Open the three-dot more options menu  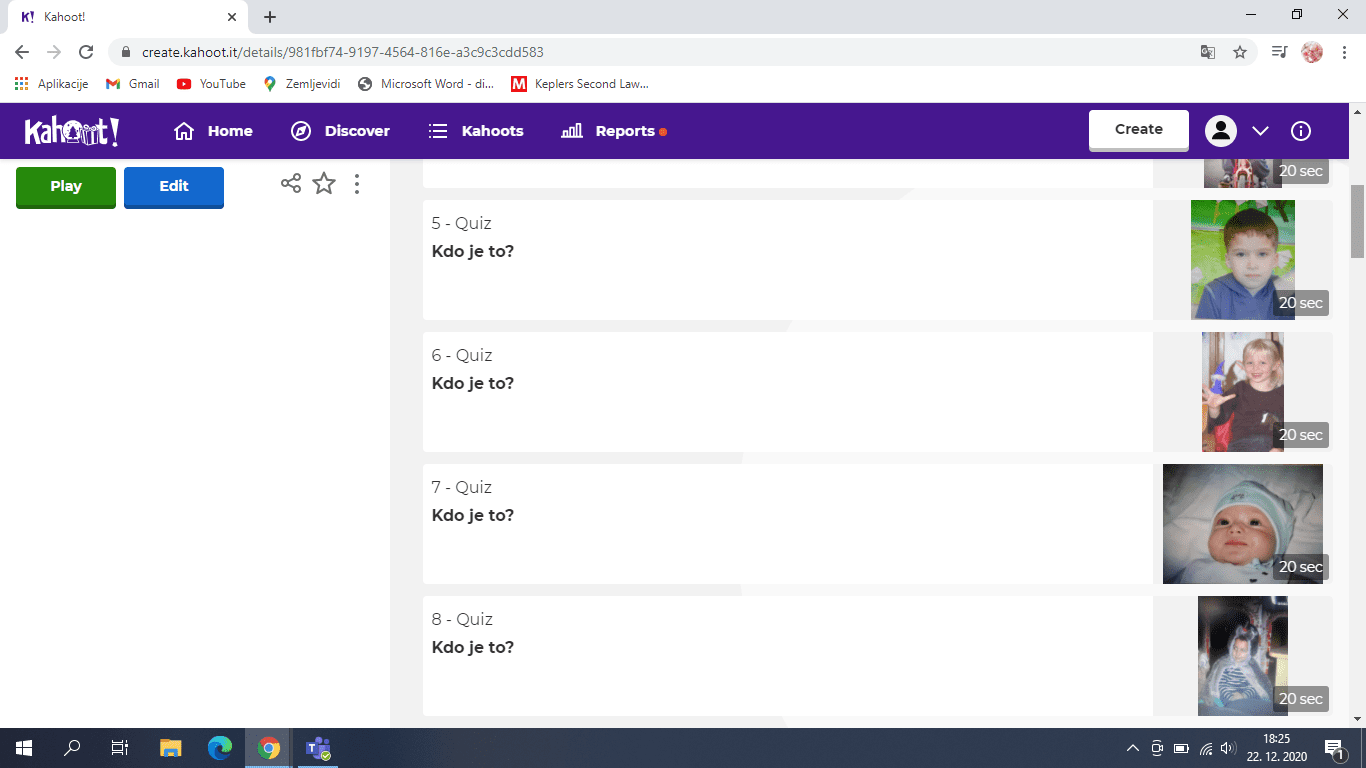click(x=357, y=184)
